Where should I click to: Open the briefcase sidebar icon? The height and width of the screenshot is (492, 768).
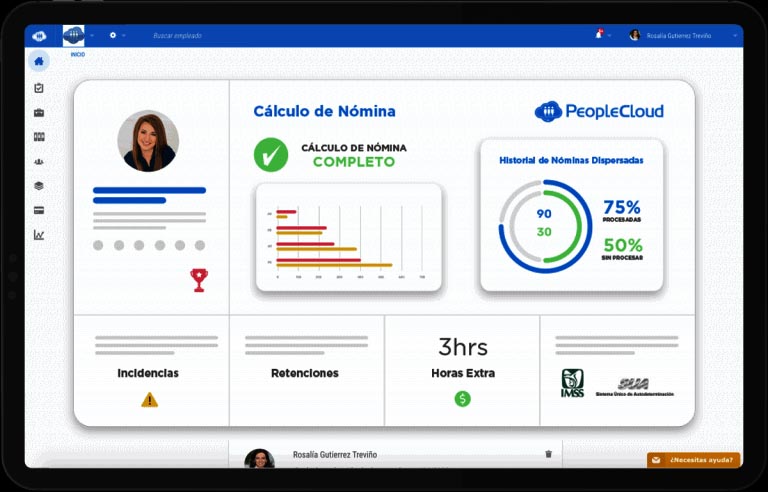click(39, 113)
